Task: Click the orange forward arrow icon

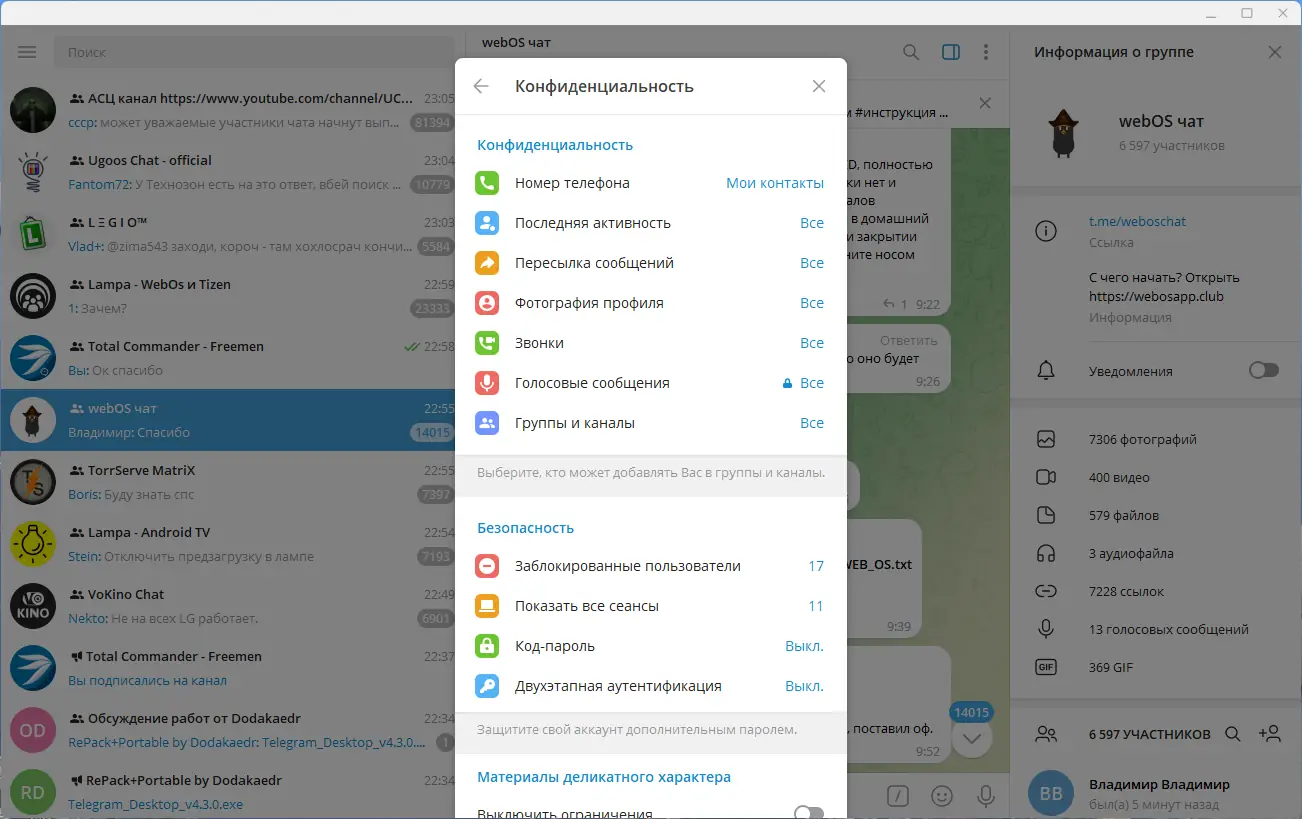Action: coord(487,263)
